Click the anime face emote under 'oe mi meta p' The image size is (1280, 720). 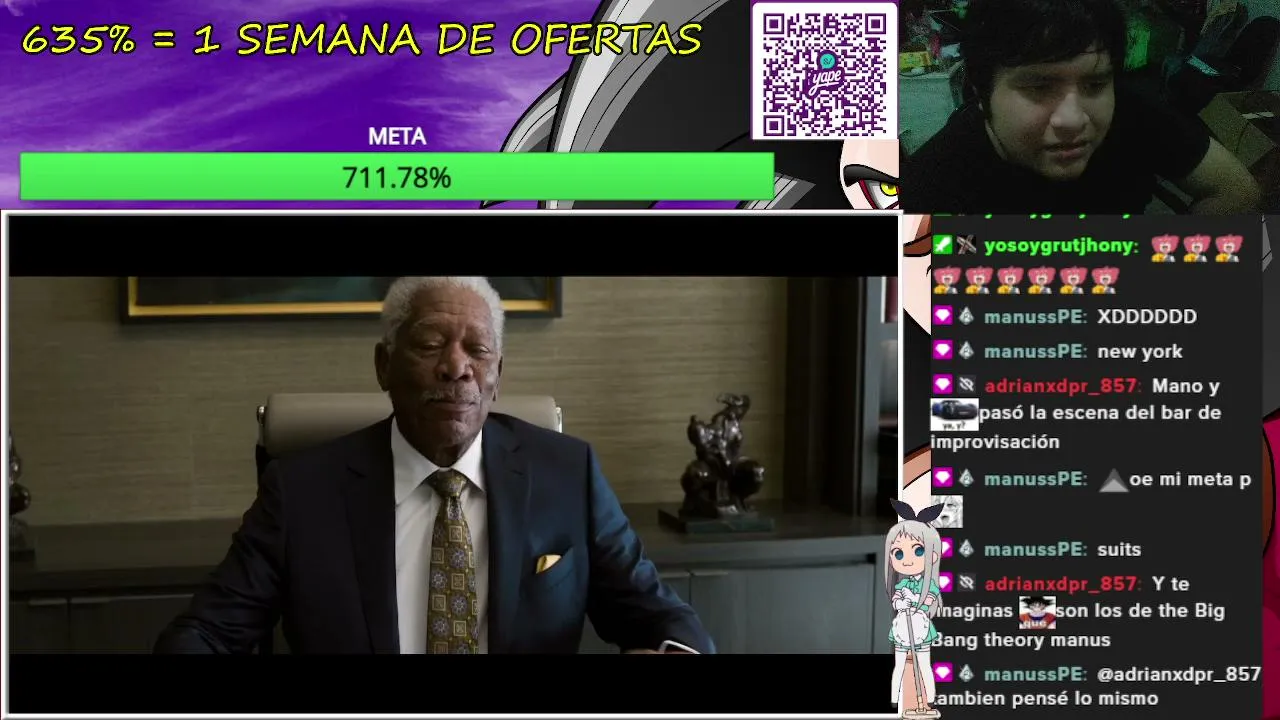[x=947, y=511]
